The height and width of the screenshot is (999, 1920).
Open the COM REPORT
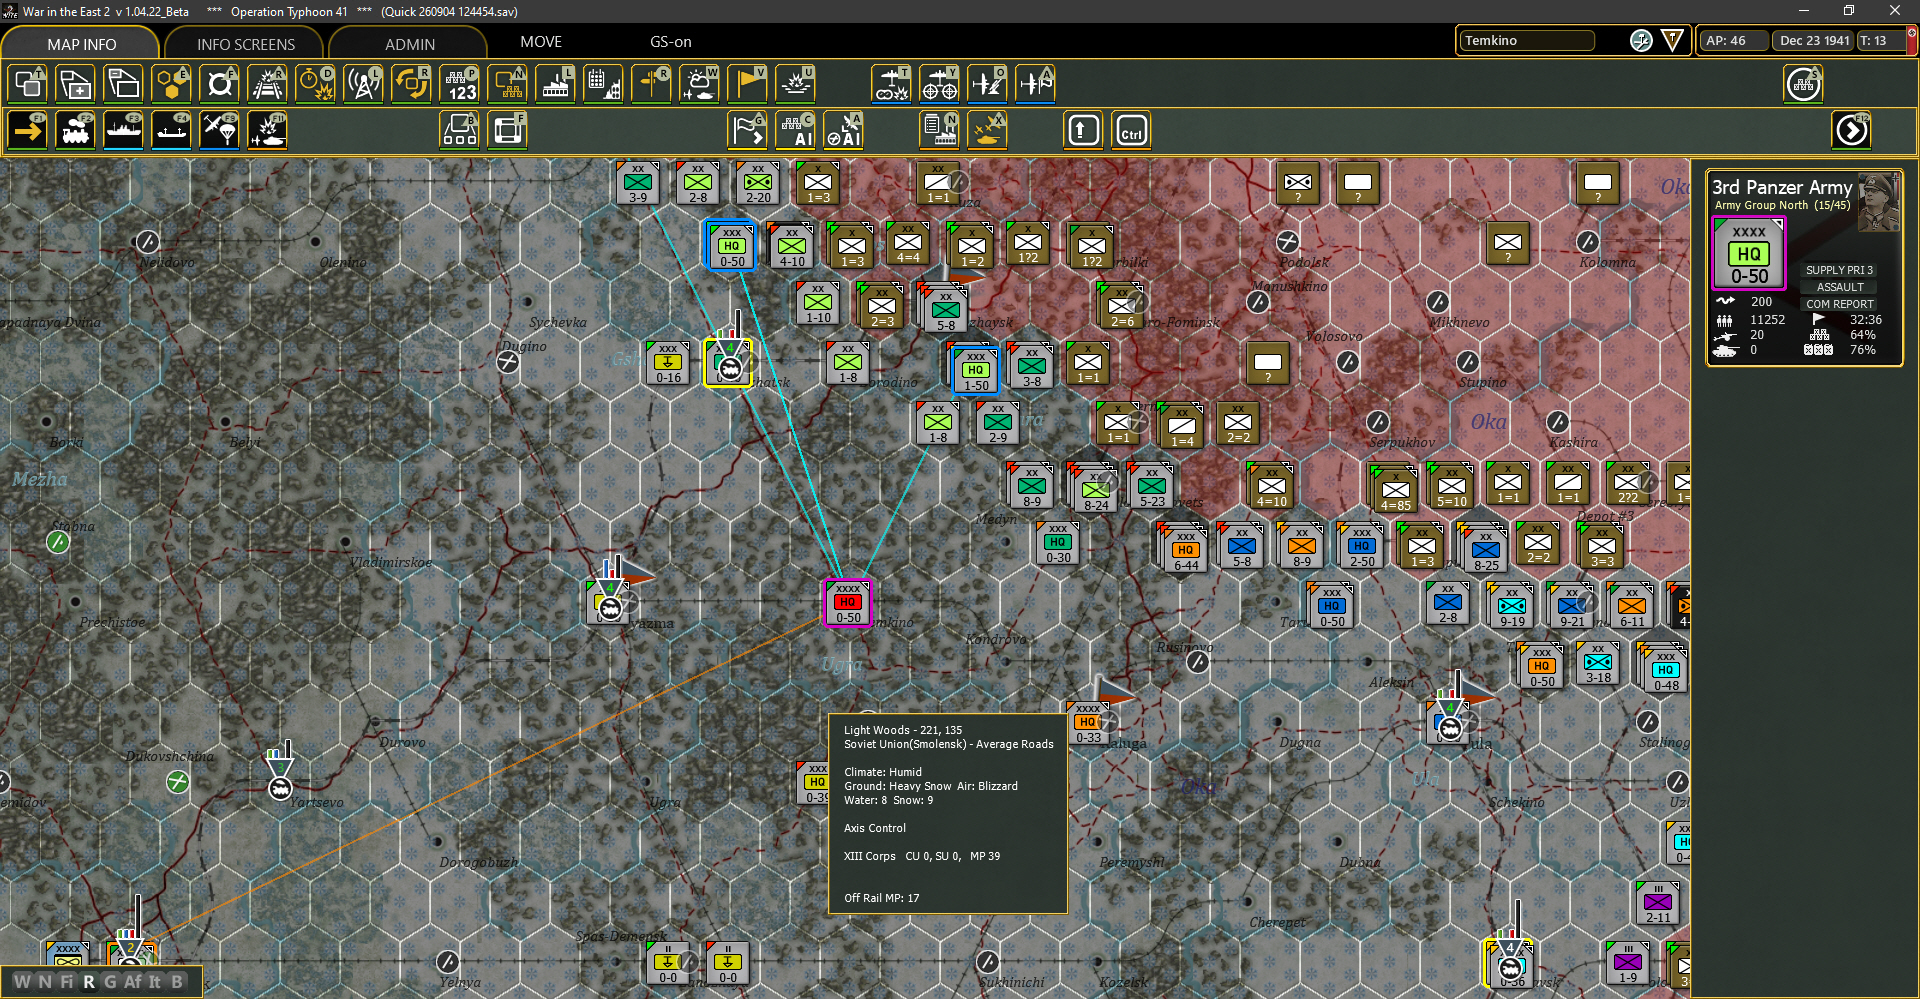(x=1839, y=304)
